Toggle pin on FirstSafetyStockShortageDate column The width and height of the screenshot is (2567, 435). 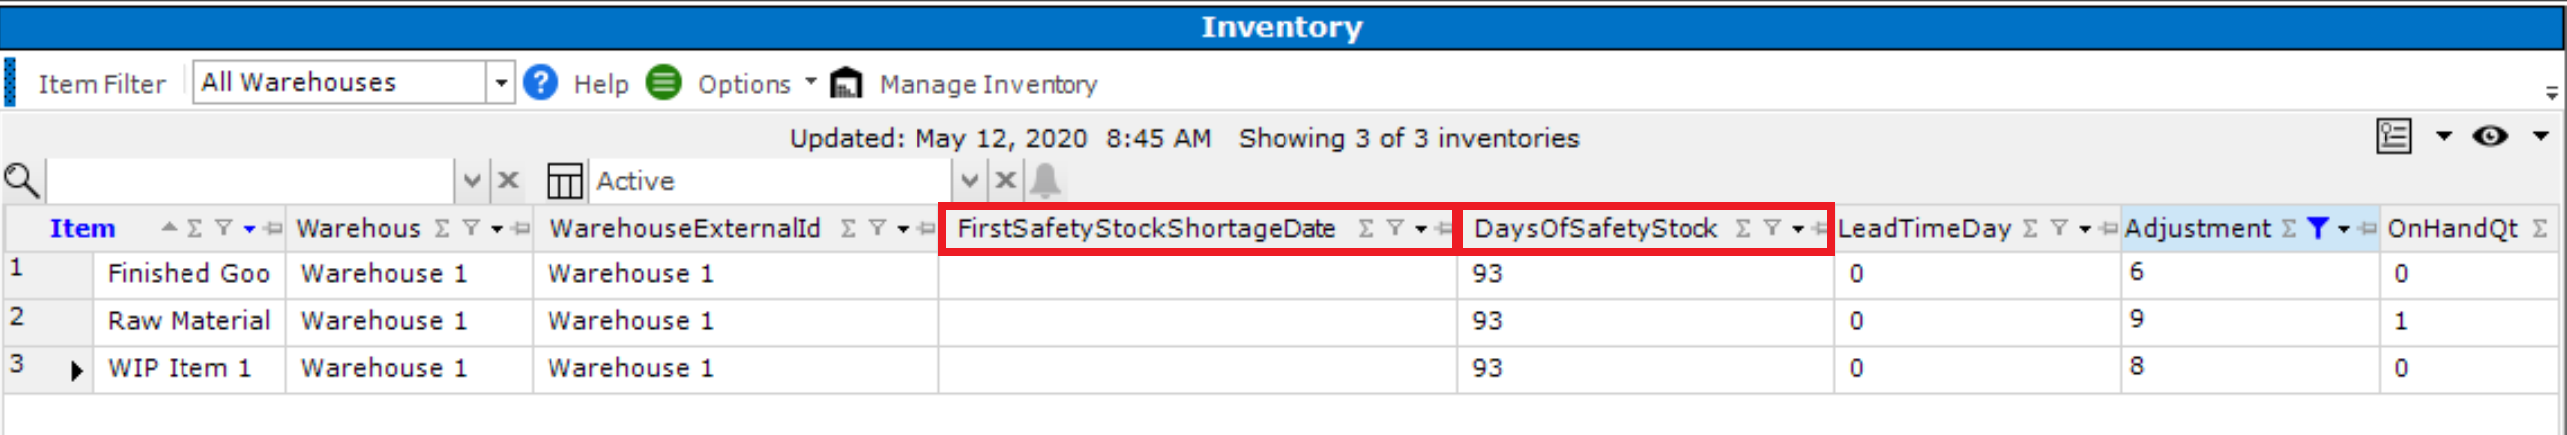pos(1443,229)
